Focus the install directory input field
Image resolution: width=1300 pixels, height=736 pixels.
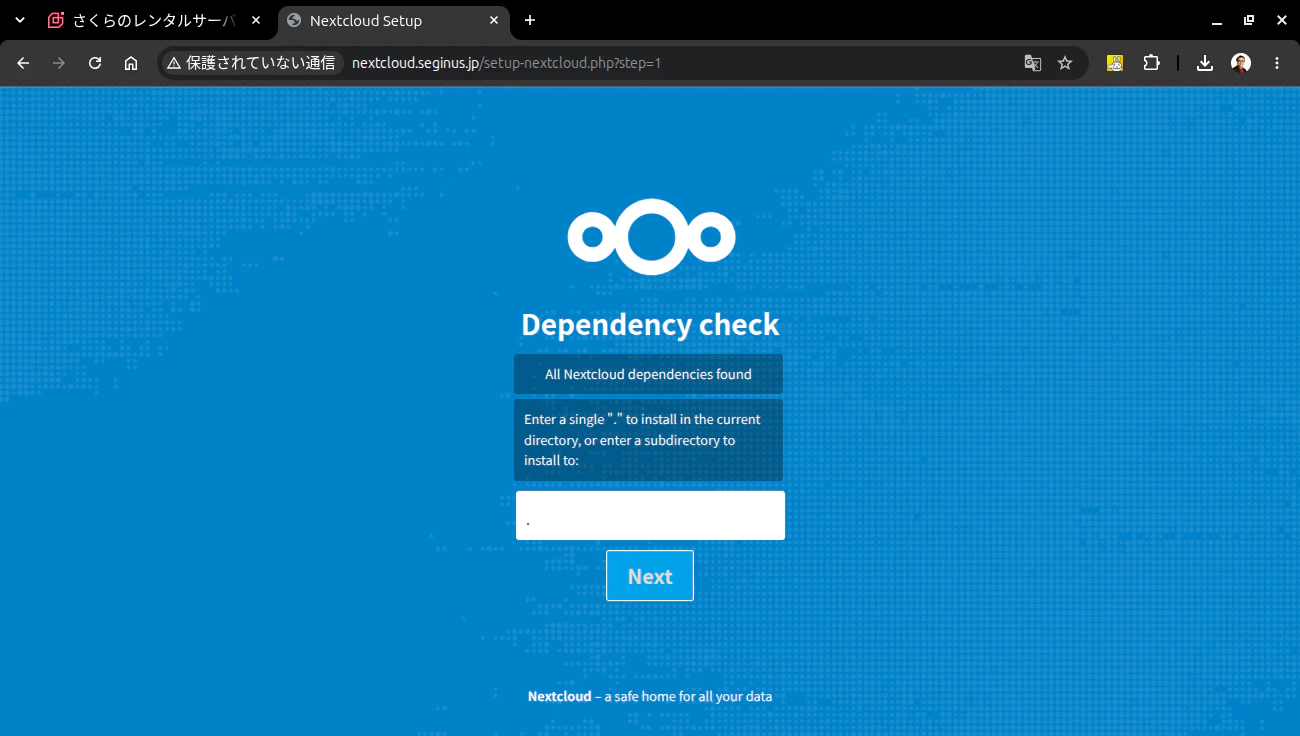650,515
